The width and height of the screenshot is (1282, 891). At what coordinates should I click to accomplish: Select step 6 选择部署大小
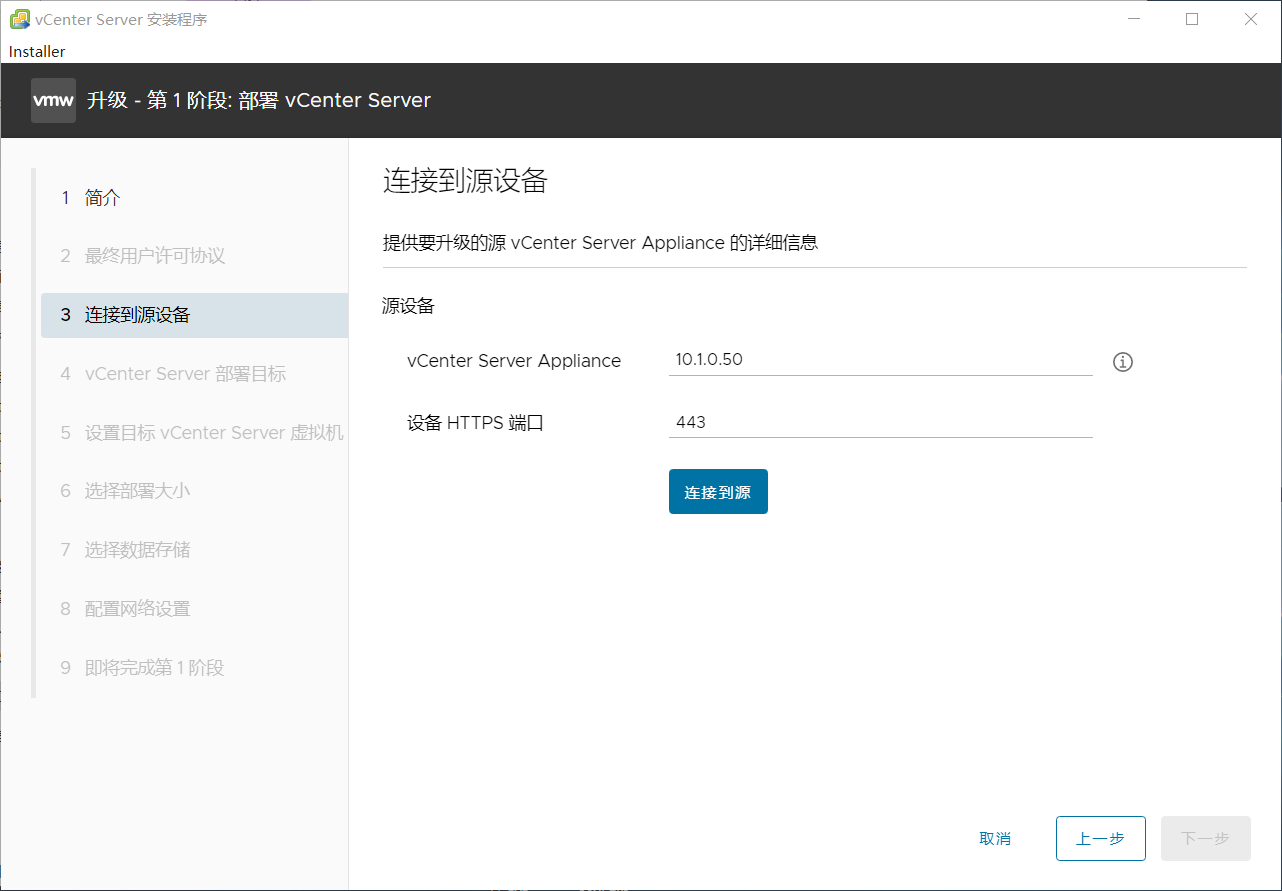pyautogui.click(x=137, y=491)
